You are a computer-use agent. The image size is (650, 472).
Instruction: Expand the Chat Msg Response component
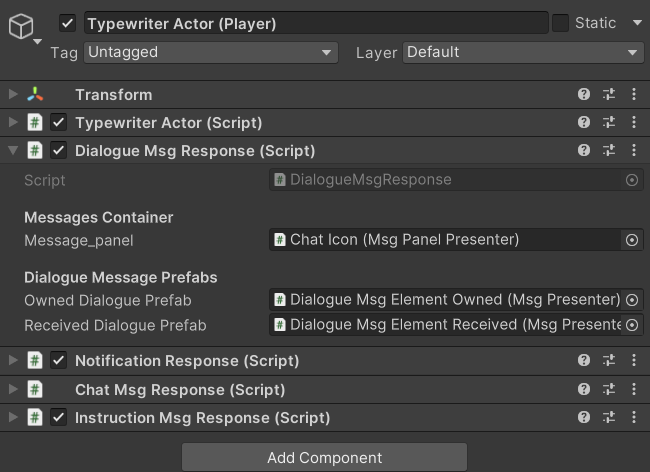tap(13, 389)
